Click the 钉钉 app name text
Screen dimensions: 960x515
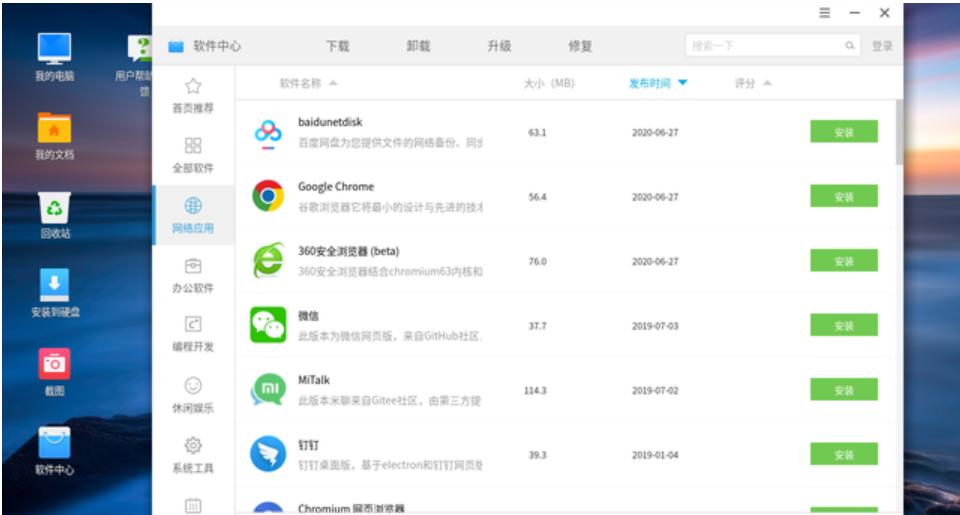[308, 445]
